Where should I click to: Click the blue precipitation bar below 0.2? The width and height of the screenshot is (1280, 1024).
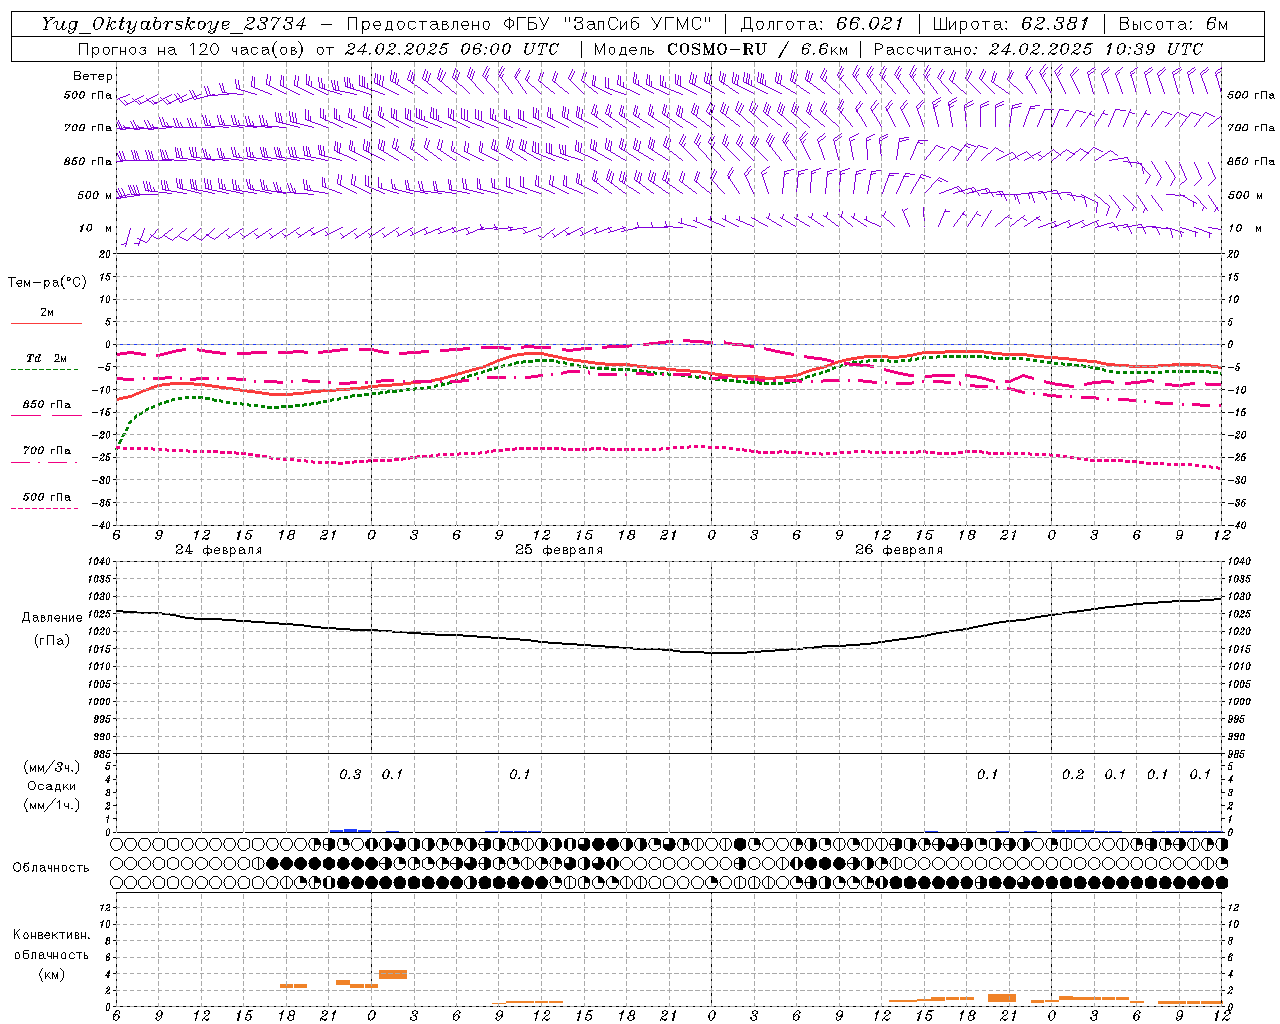(x=1073, y=830)
